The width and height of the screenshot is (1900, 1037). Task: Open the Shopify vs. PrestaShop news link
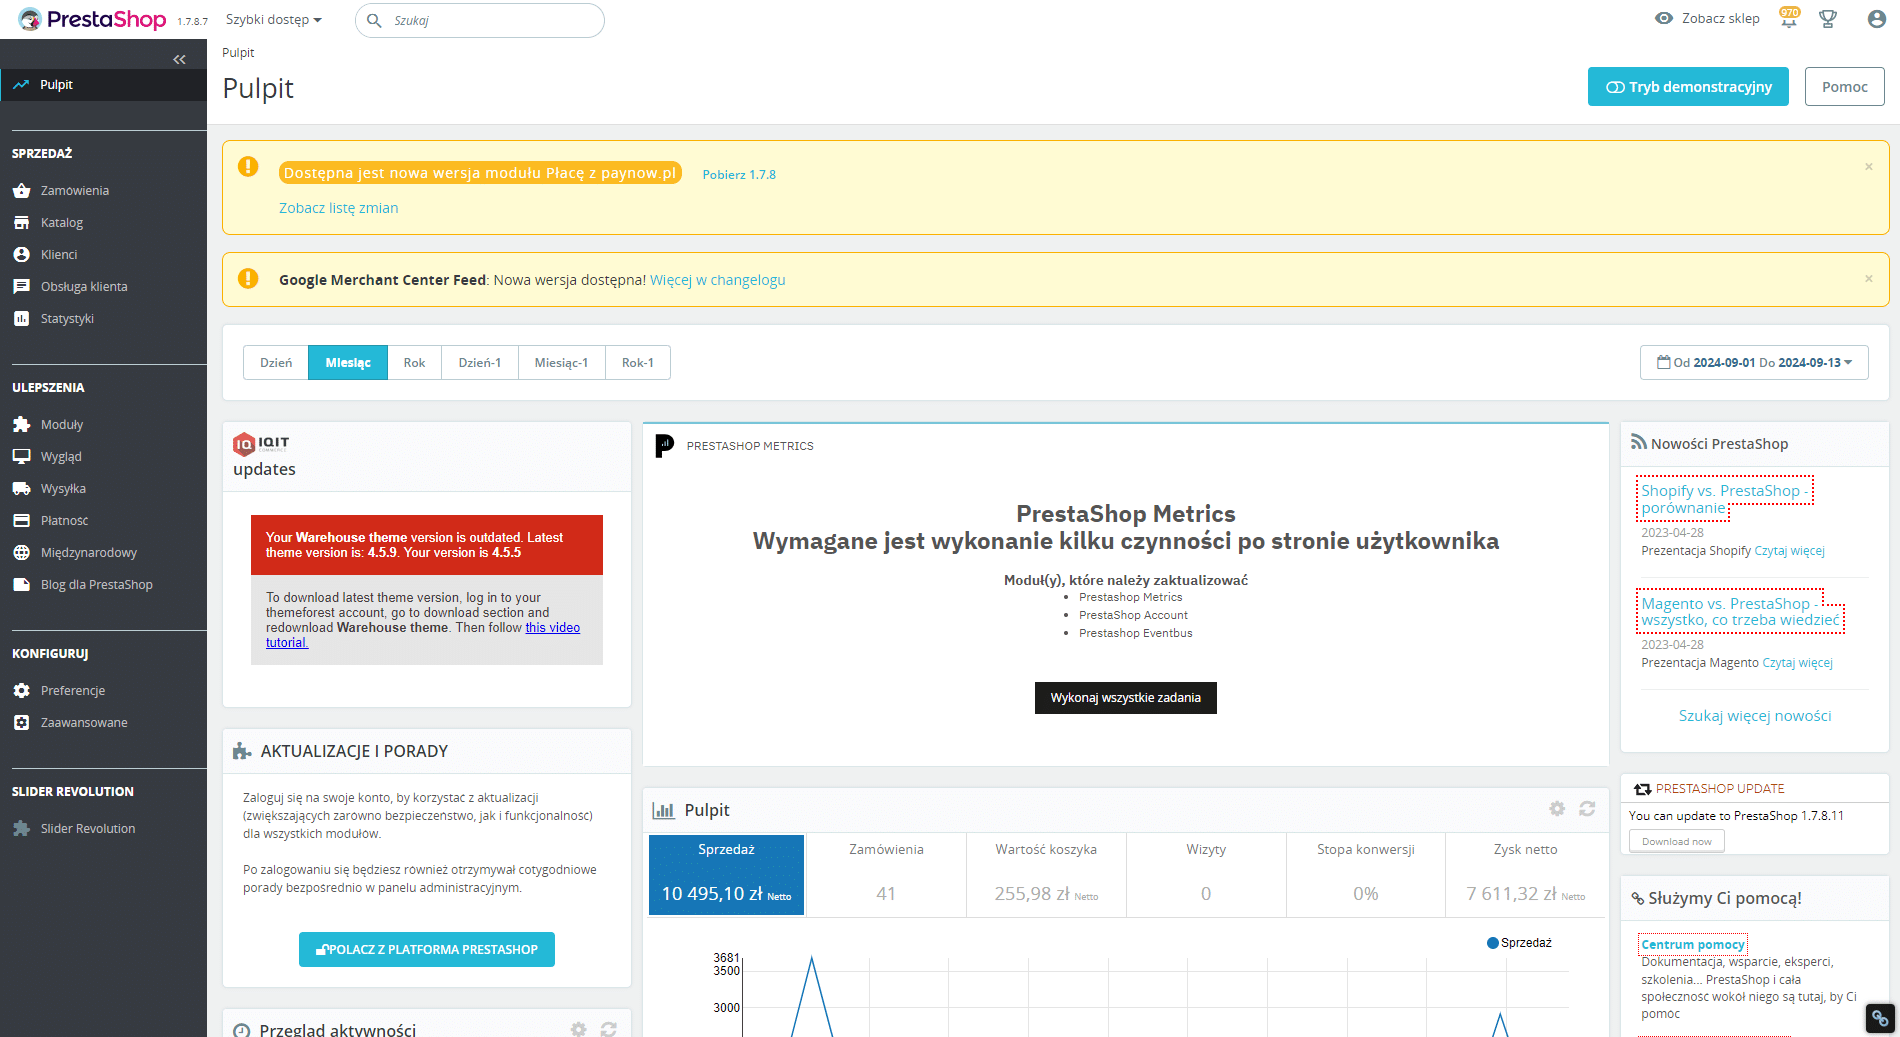pyautogui.click(x=1724, y=499)
